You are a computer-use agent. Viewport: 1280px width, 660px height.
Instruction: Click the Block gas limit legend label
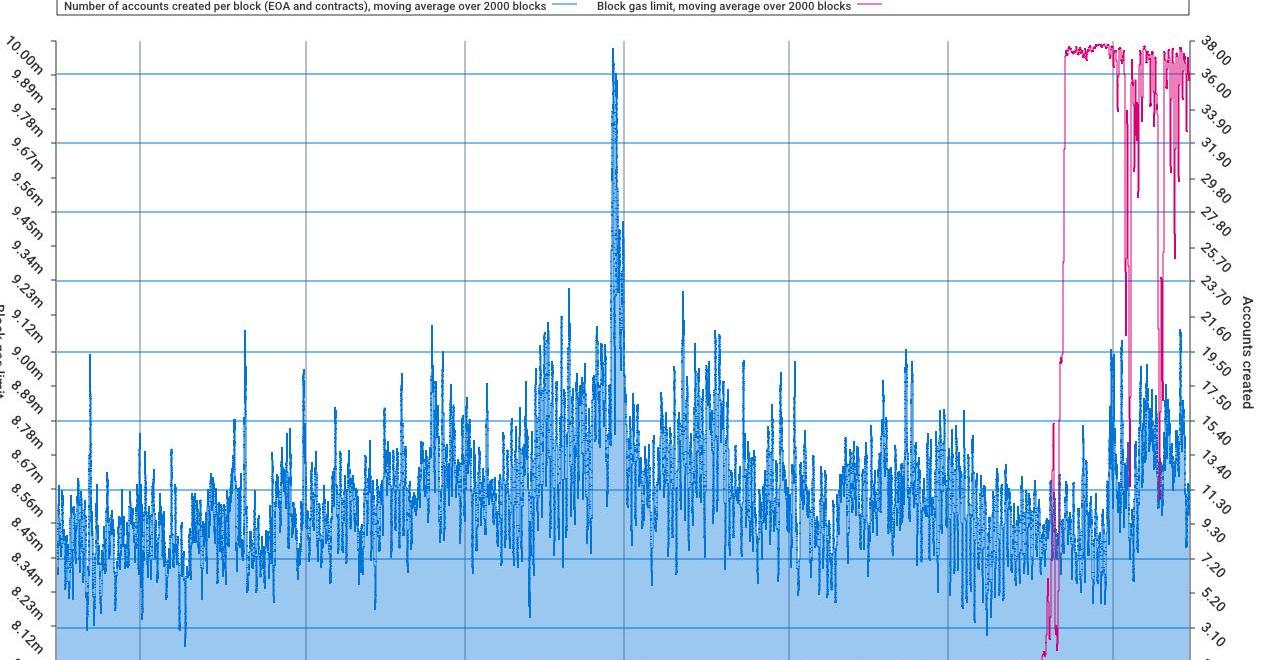pos(723,6)
